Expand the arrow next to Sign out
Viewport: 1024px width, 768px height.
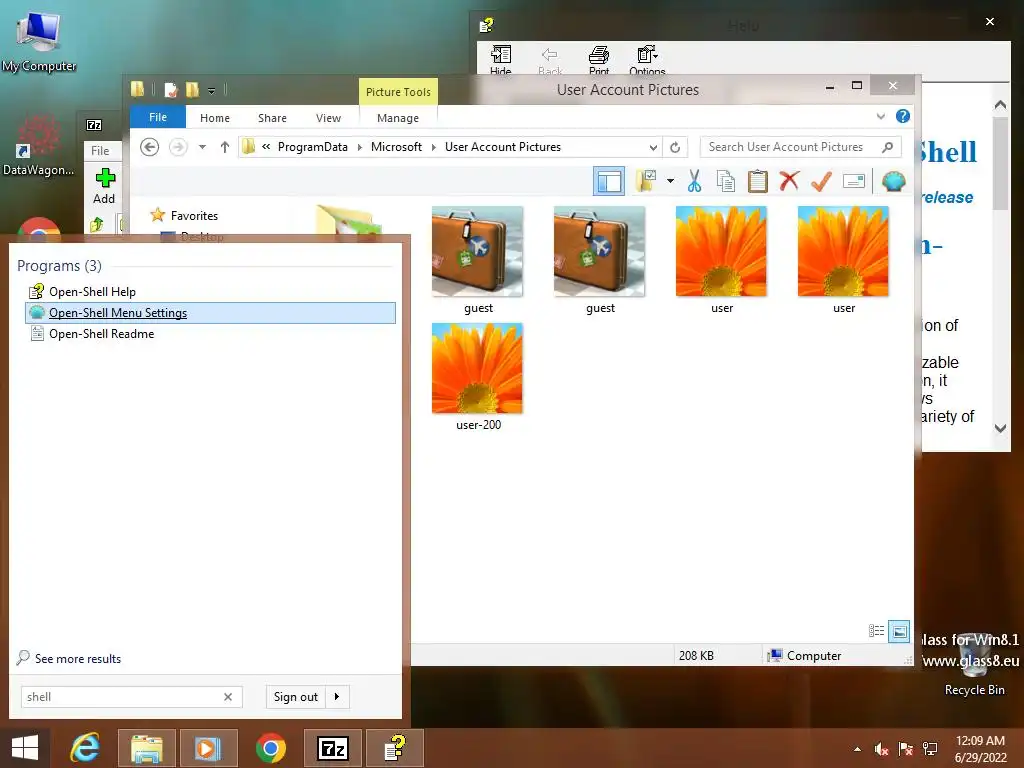(x=337, y=697)
